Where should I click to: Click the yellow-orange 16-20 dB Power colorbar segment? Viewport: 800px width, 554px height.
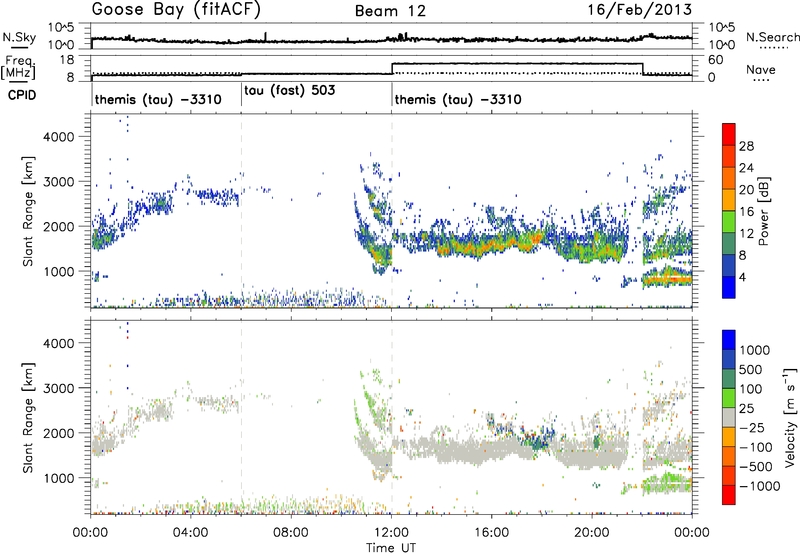coord(729,199)
